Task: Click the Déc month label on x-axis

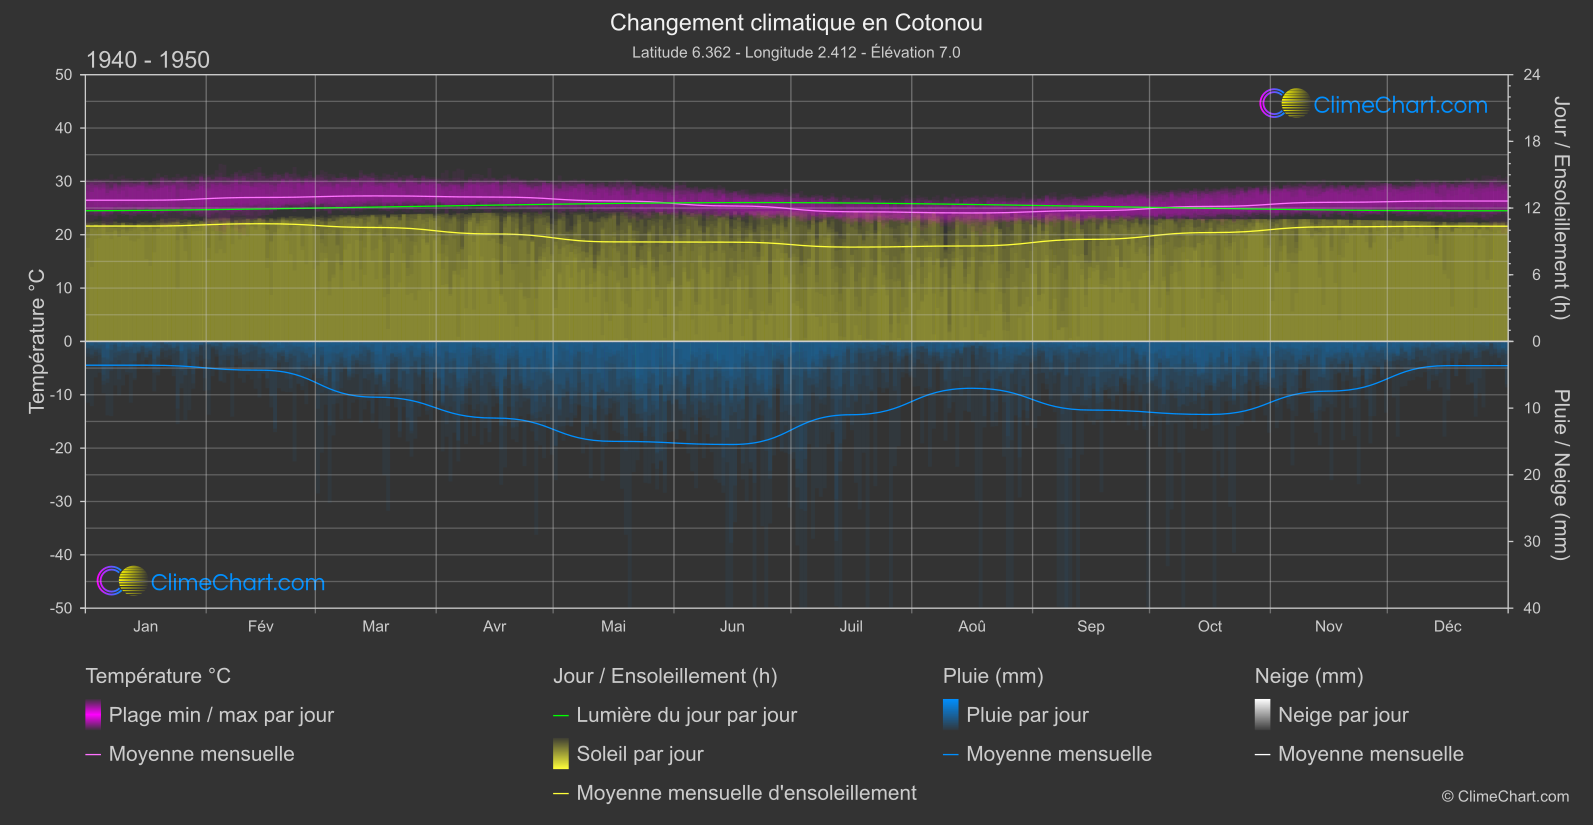Action: pyautogui.click(x=1447, y=626)
